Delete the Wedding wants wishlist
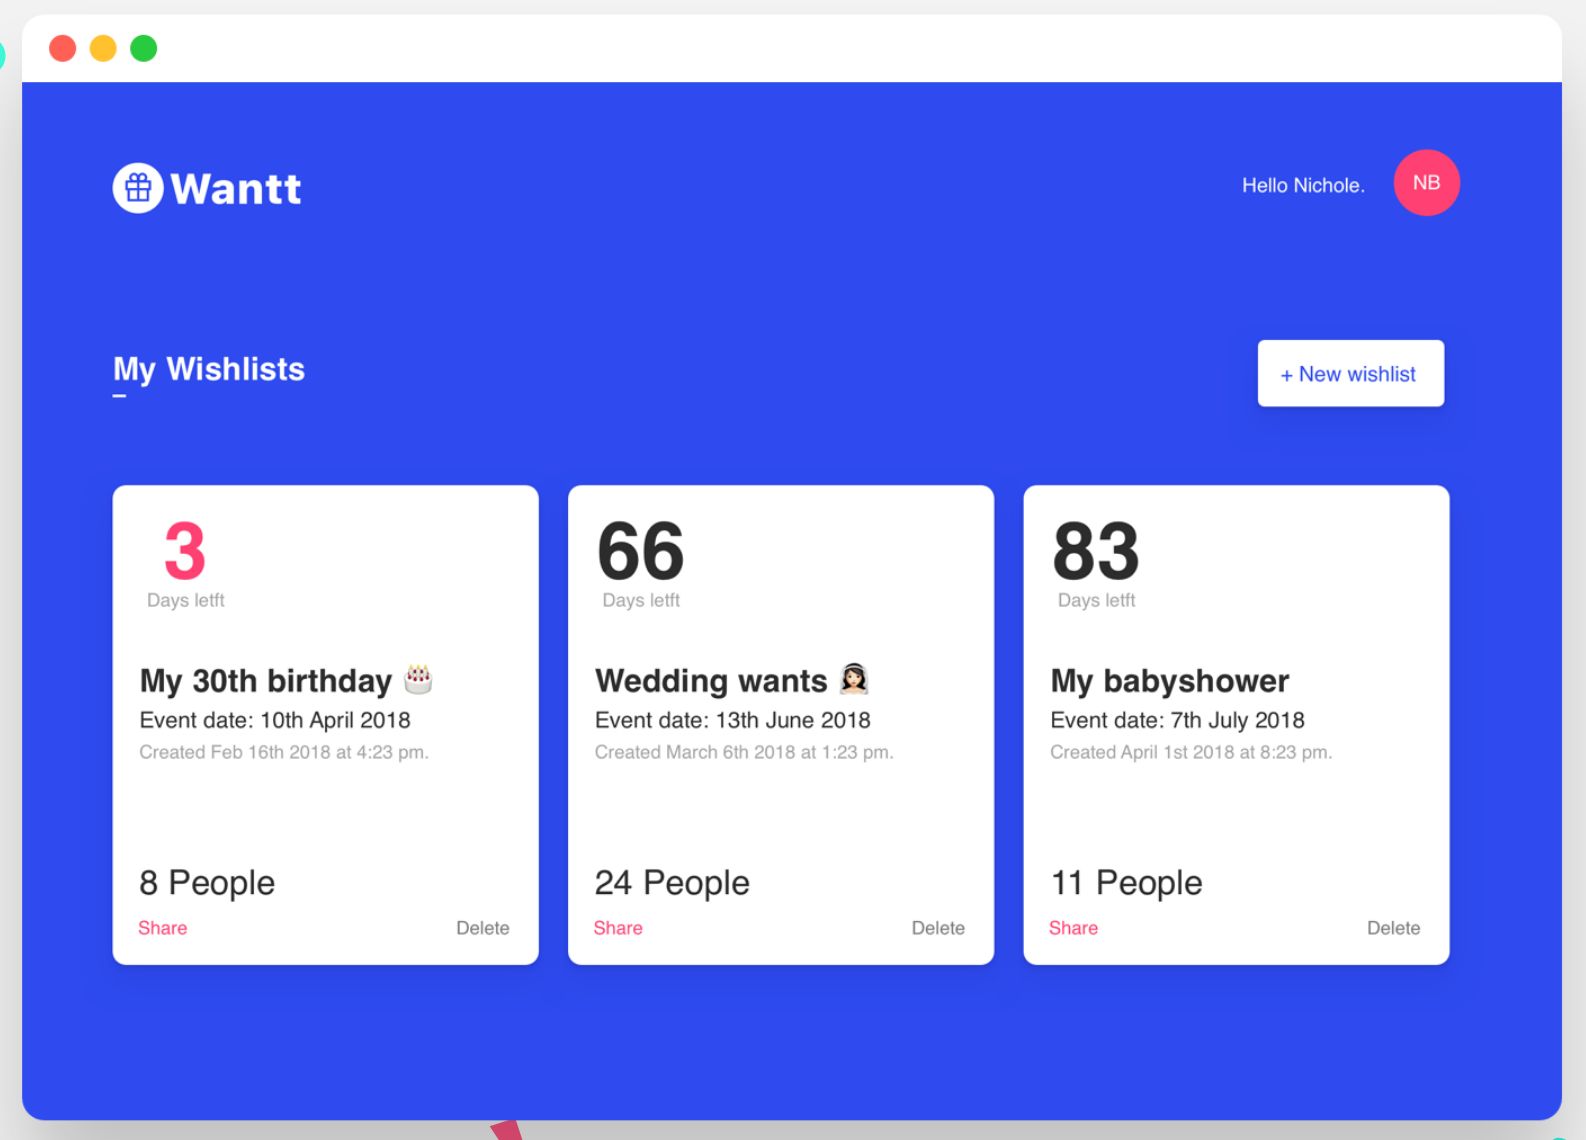The width and height of the screenshot is (1586, 1140). (938, 928)
